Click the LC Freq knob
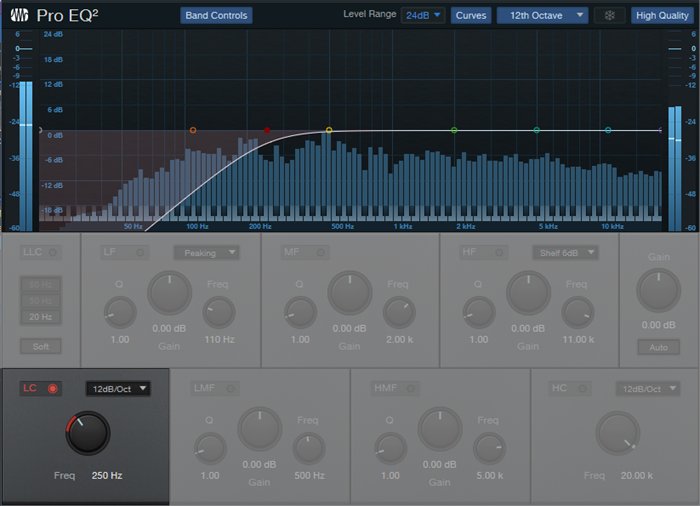This screenshot has width=700, height=506. 88,433
